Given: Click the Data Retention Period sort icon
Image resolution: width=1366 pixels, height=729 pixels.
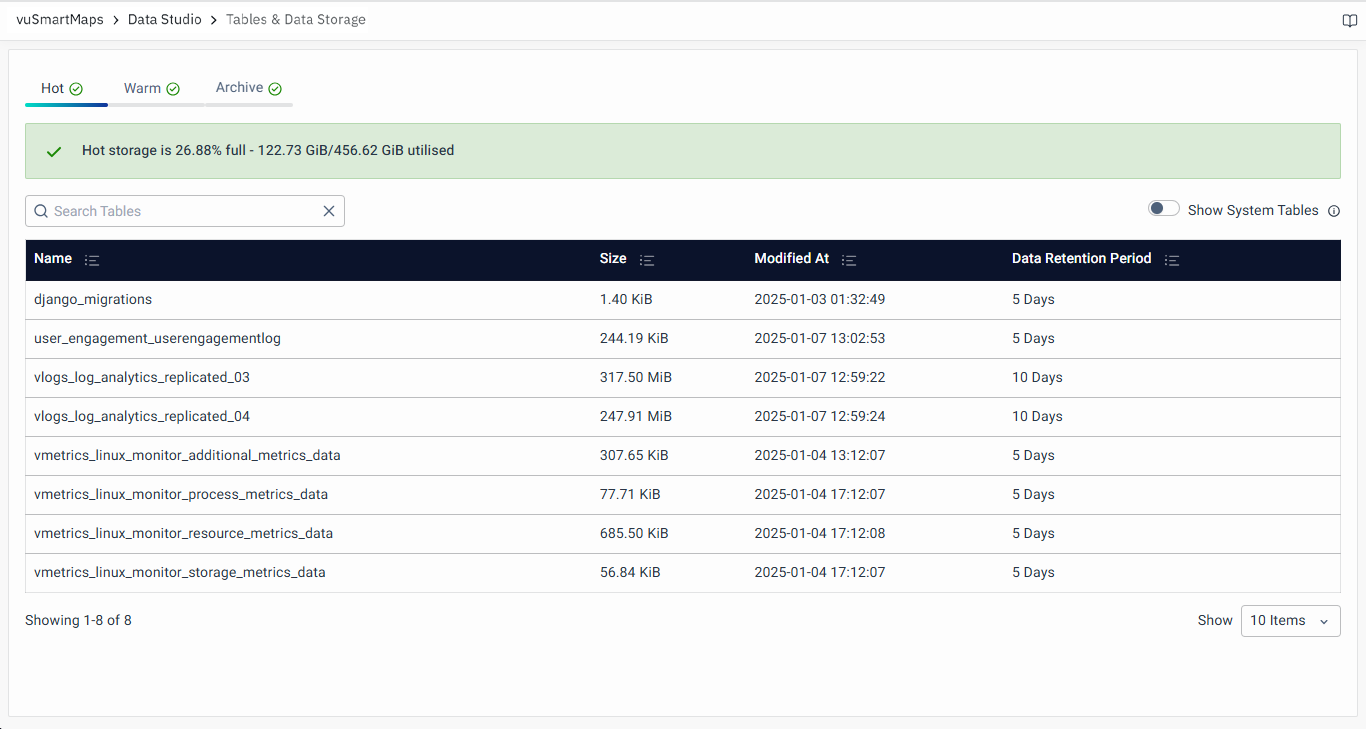Looking at the screenshot, I should point(1172,260).
